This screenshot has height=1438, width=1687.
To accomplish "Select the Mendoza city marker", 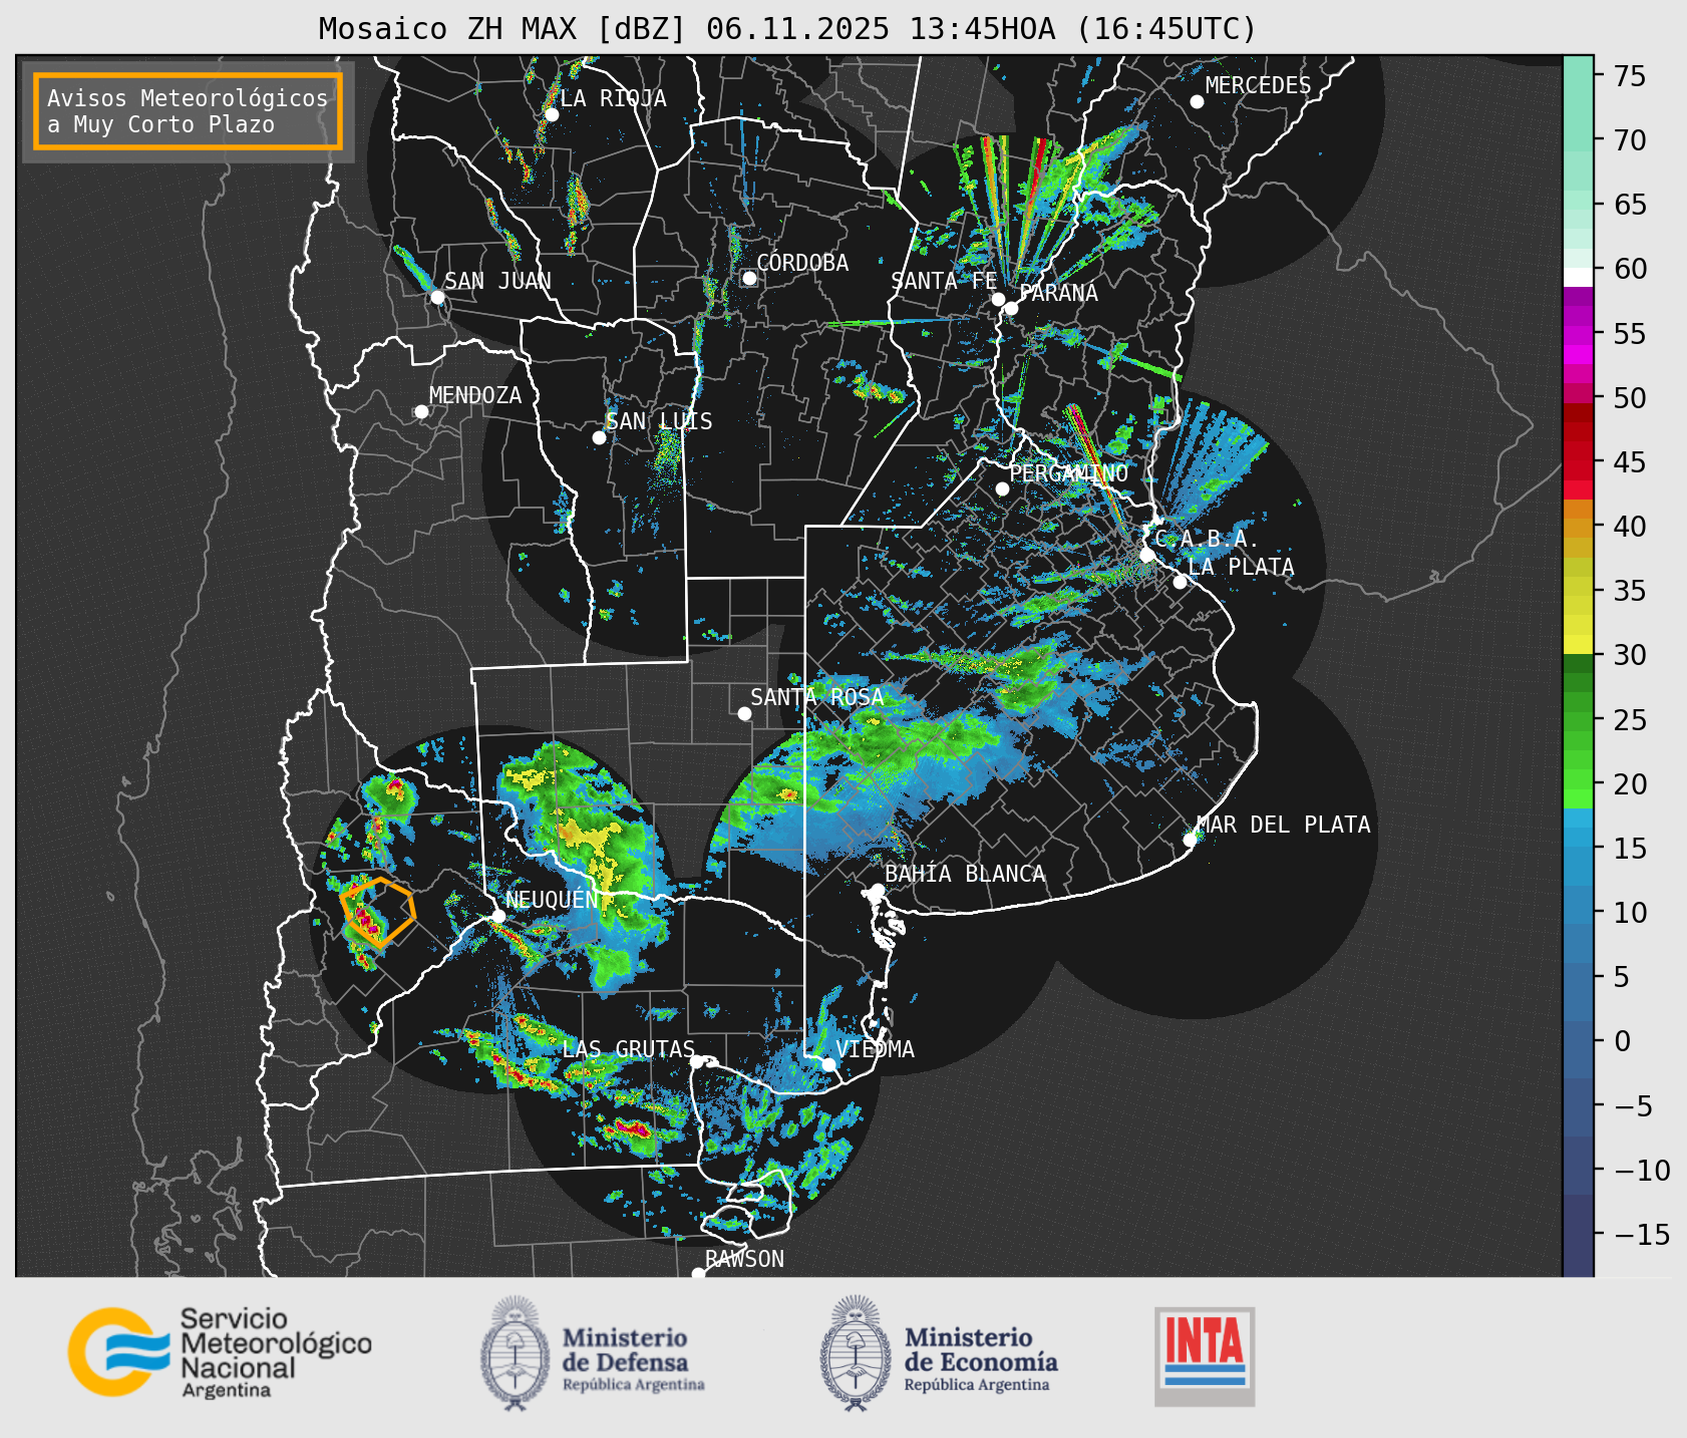I will pyautogui.click(x=421, y=412).
